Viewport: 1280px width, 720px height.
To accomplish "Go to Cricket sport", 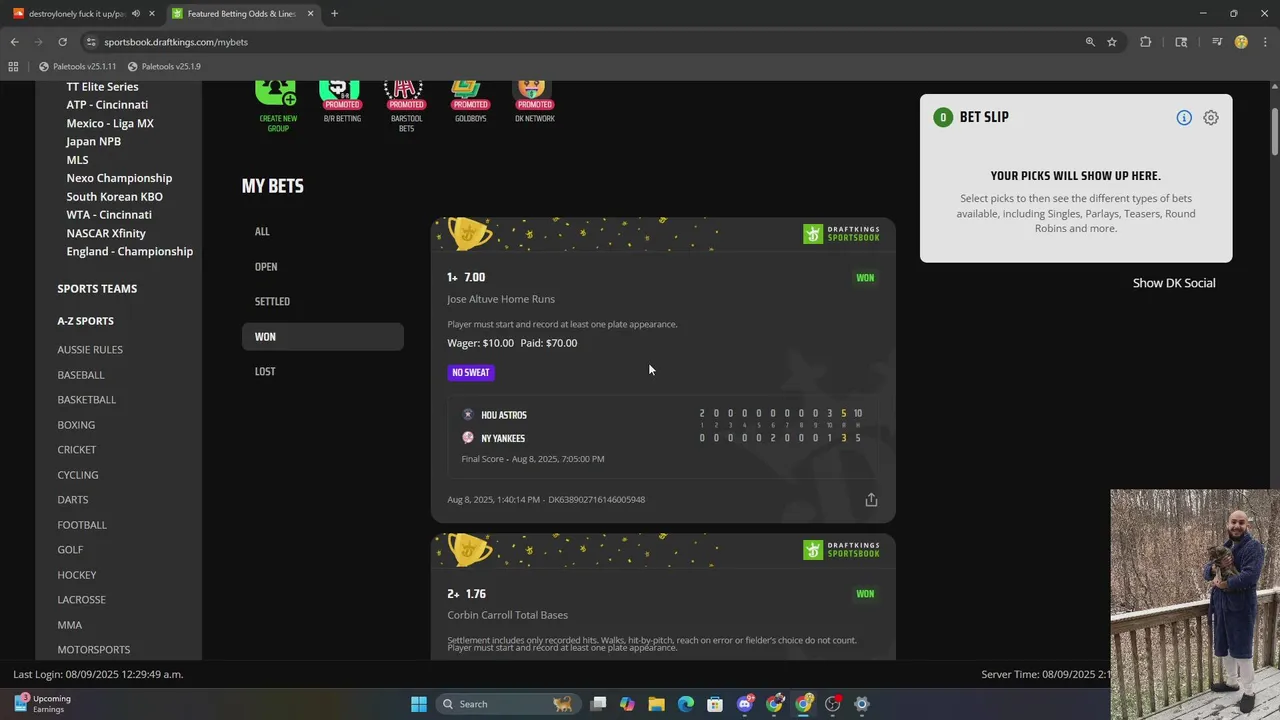I will click(x=77, y=449).
